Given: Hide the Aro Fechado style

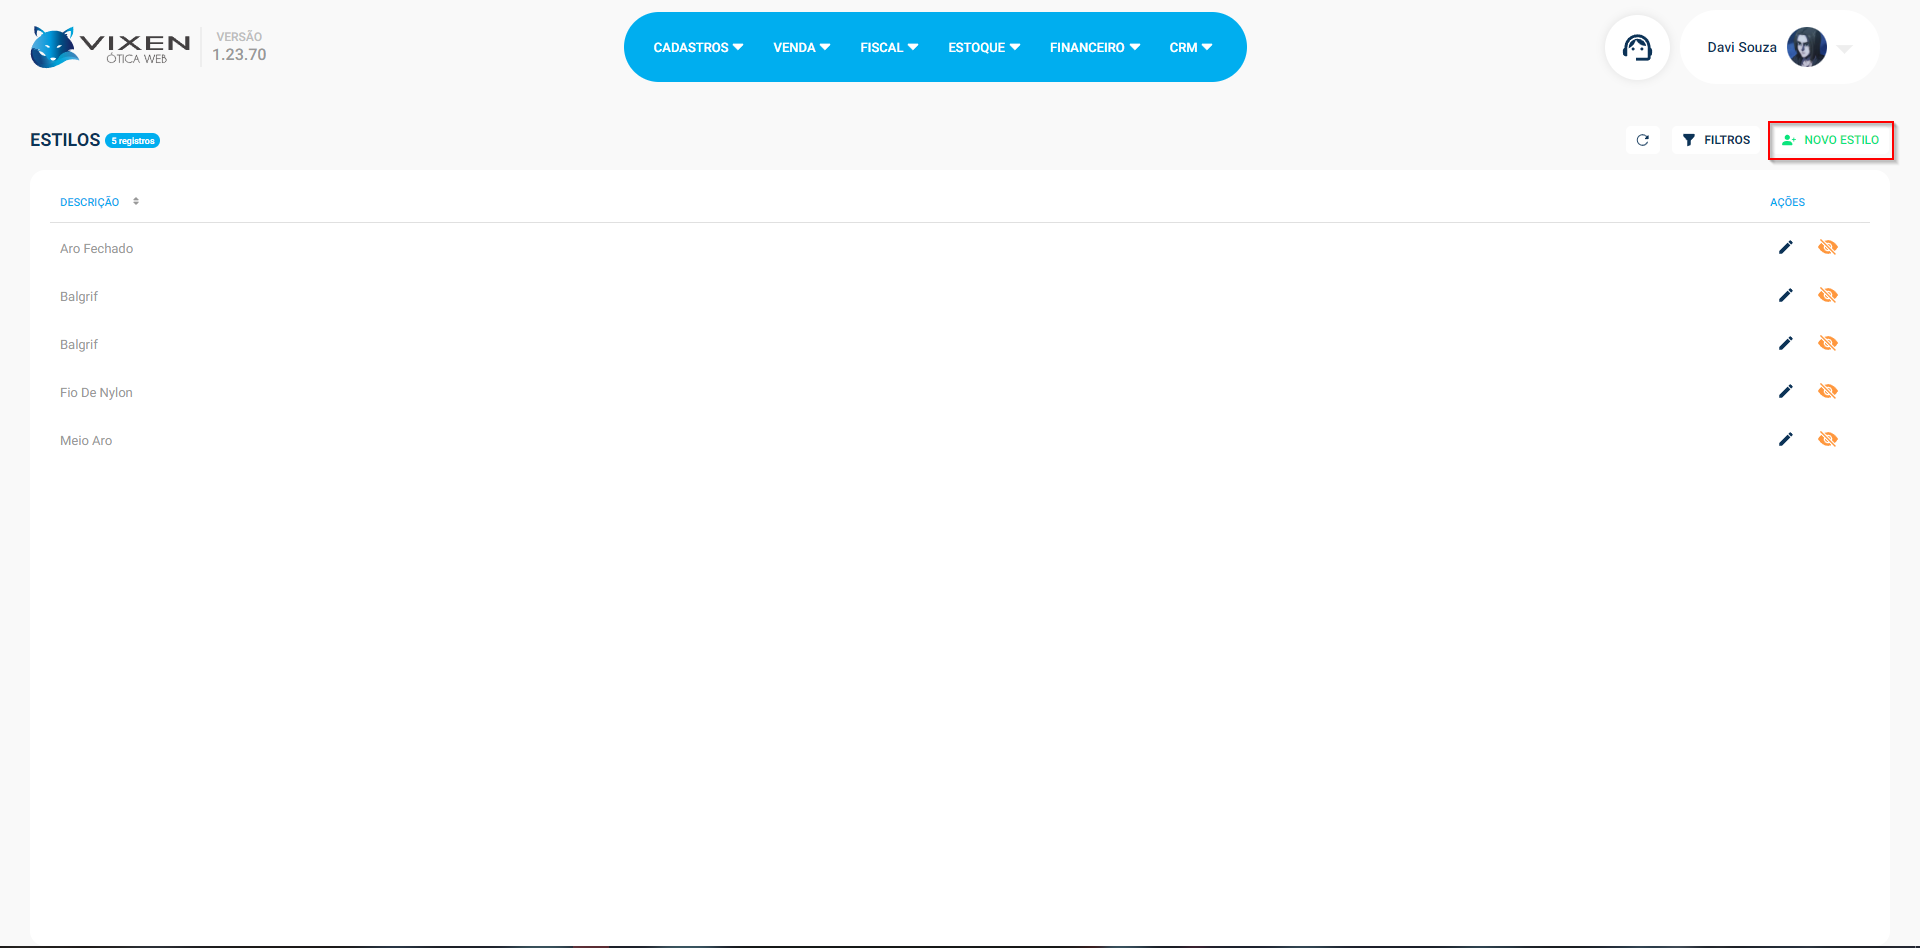Looking at the screenshot, I should click(x=1828, y=247).
